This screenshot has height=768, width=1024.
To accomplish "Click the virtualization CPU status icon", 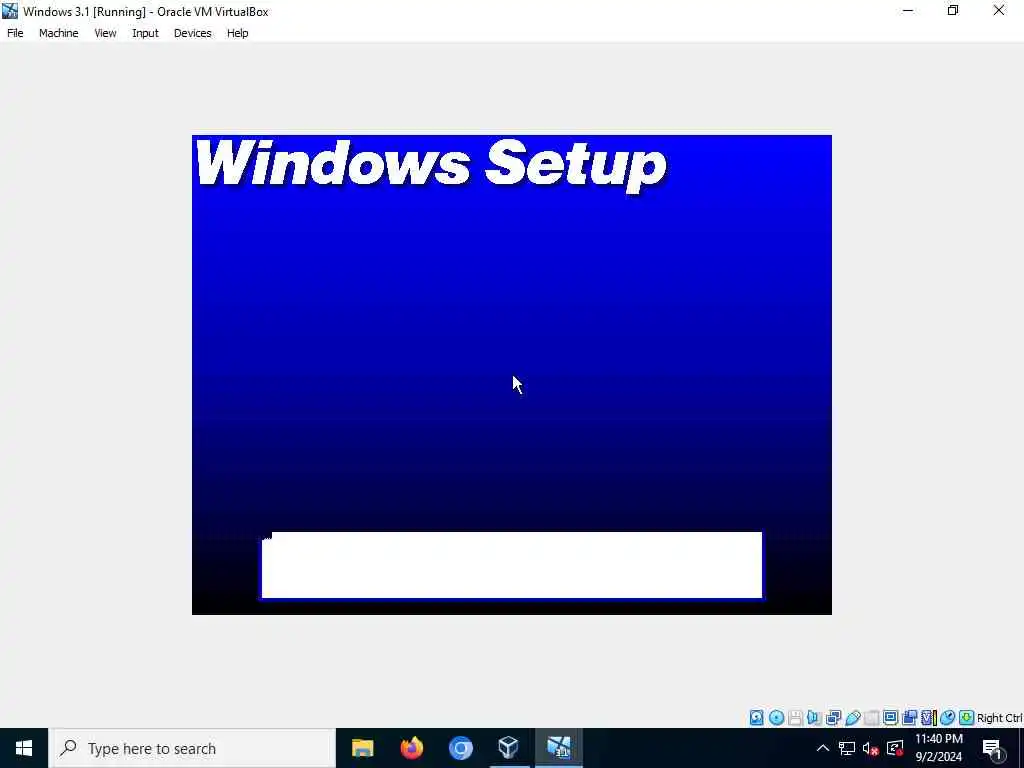I will coord(929,718).
